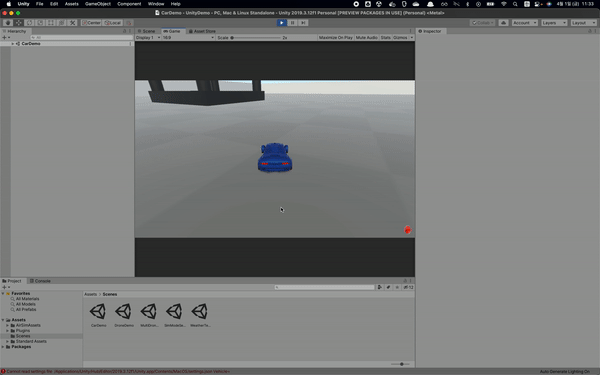Image resolution: width=600 pixels, height=375 pixels.
Task: Expand the Standard Assets folder
Action: (x=7, y=341)
